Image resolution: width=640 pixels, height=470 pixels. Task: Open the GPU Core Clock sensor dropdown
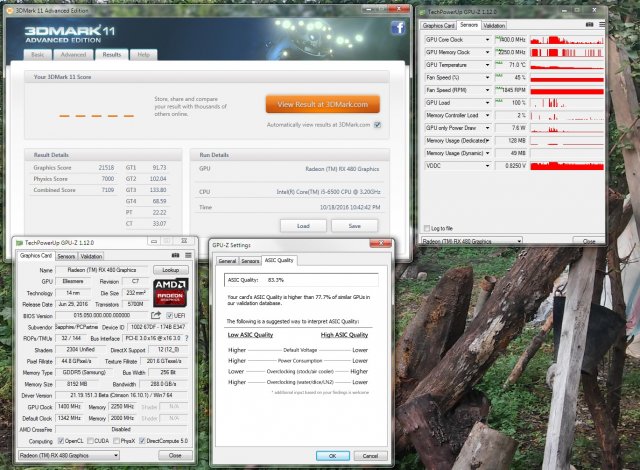tap(487, 39)
